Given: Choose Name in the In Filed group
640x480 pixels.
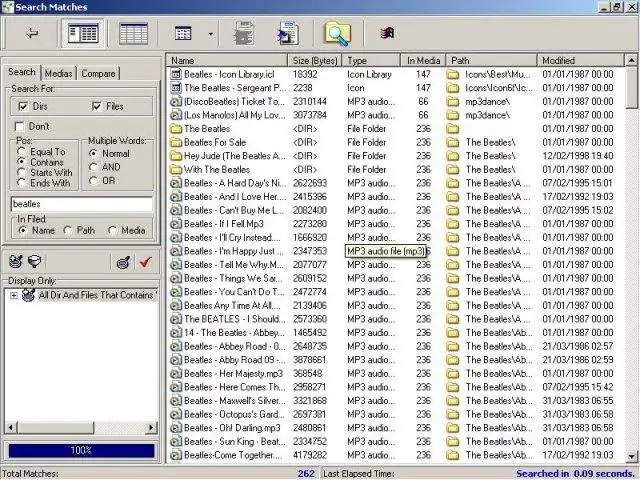Looking at the screenshot, I should 23,231.
